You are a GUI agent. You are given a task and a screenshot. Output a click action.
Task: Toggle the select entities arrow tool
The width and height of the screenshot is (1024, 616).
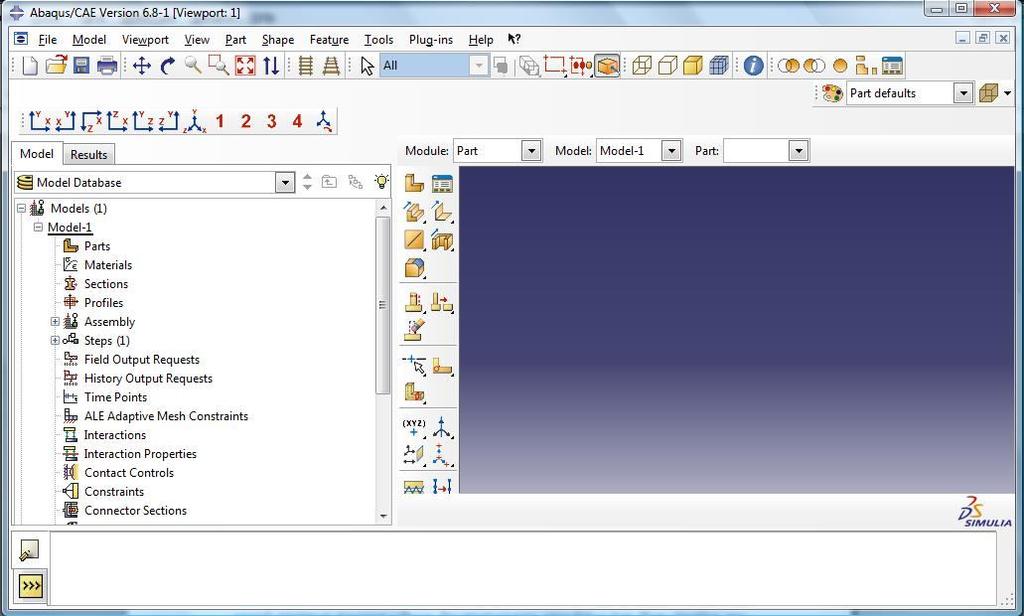(367, 65)
